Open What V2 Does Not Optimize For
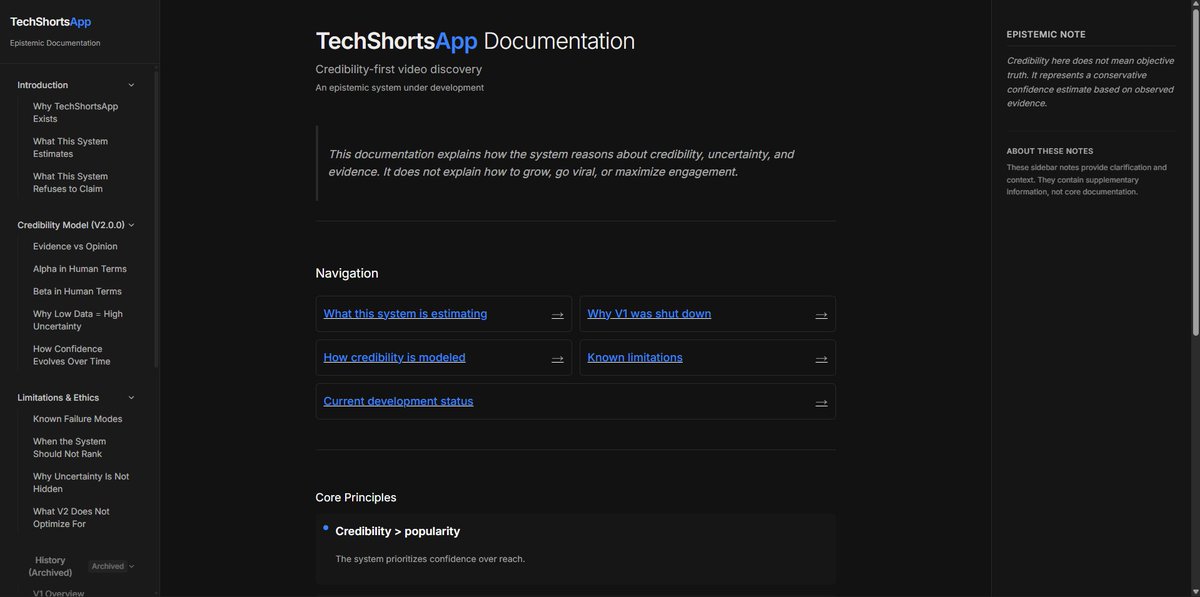This screenshot has height=597, width=1200. 71,517
